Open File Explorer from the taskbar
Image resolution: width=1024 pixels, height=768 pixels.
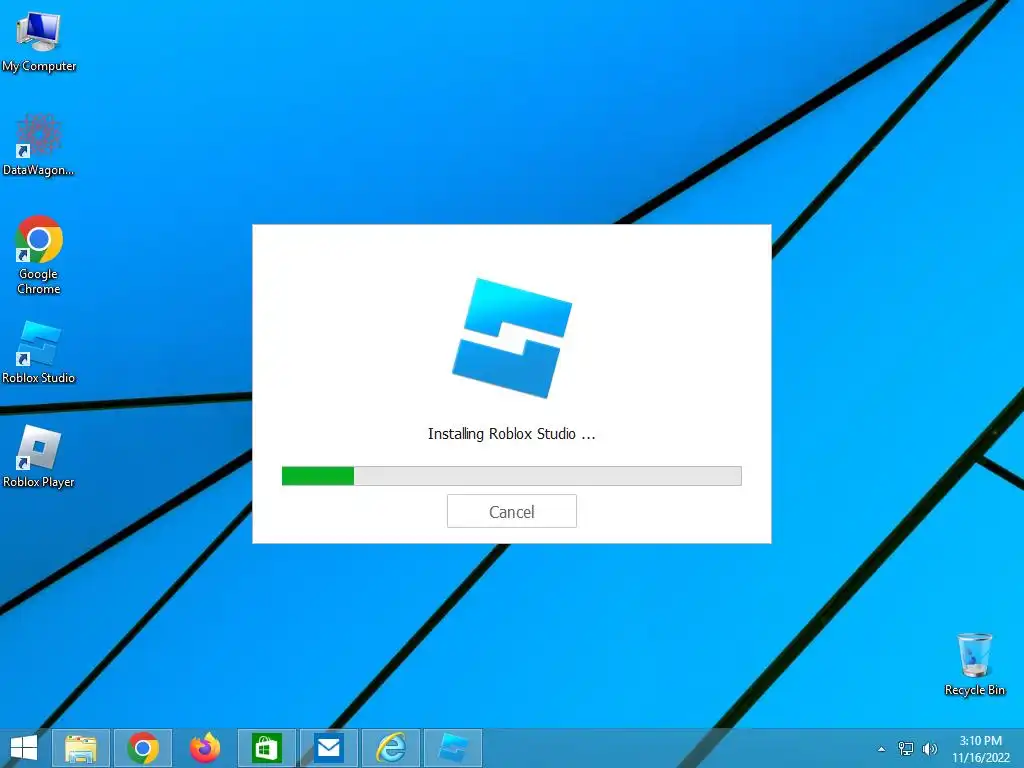(x=81, y=748)
